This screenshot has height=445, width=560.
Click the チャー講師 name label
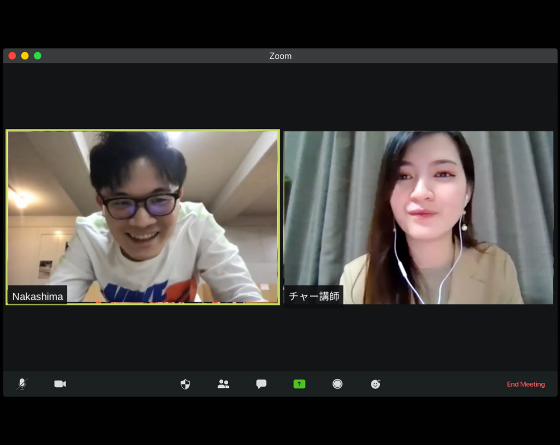click(314, 296)
